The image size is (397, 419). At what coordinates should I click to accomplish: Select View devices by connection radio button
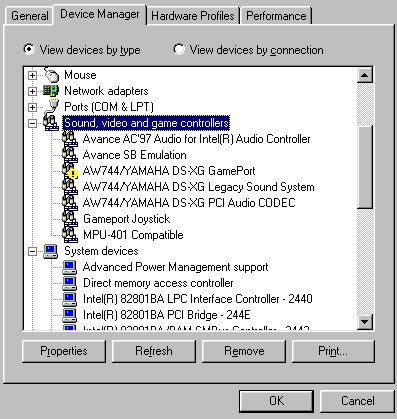(179, 50)
